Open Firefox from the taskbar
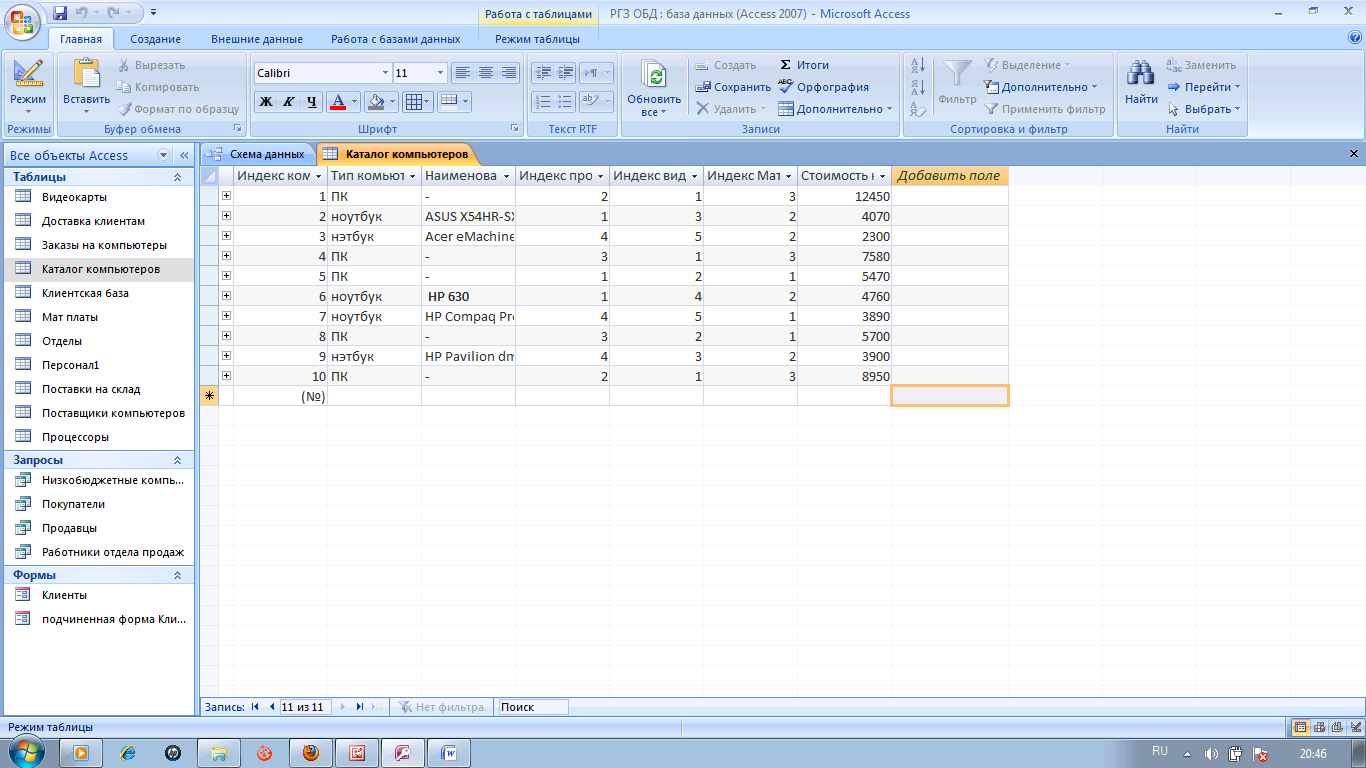Viewport: 1366px width, 768px height. [x=311, y=753]
